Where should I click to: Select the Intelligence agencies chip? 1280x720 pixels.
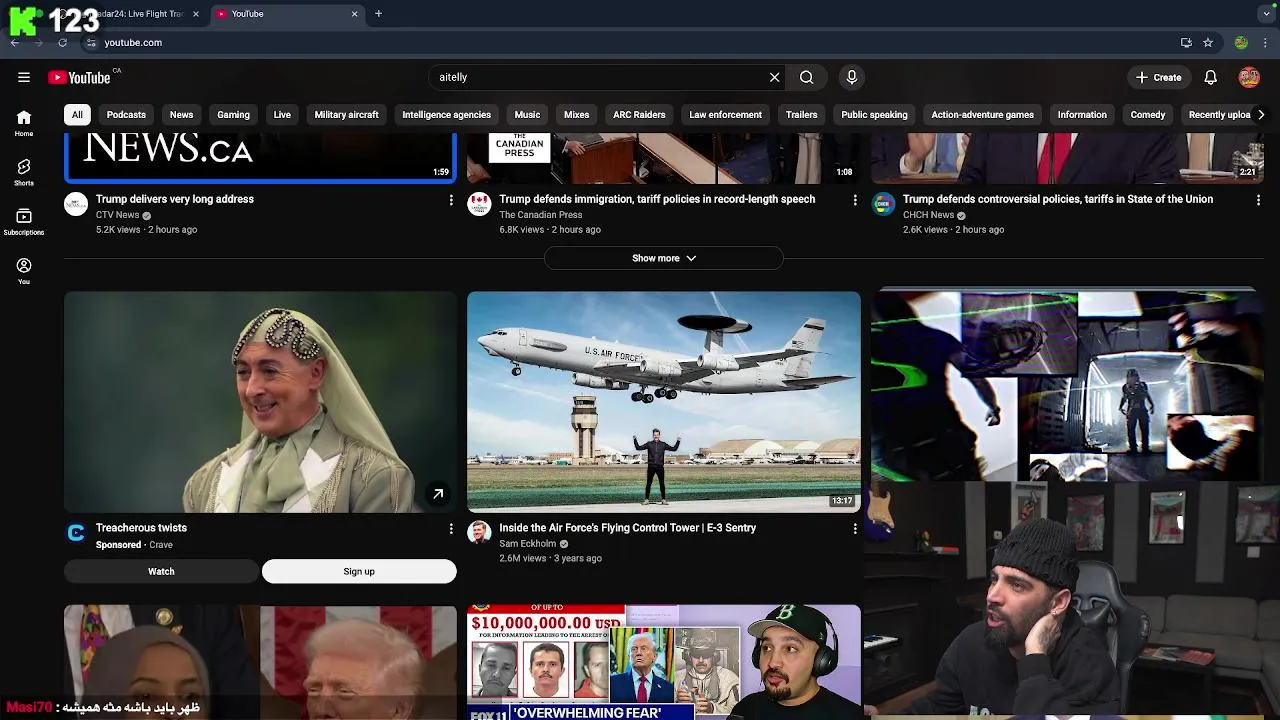coord(446,115)
